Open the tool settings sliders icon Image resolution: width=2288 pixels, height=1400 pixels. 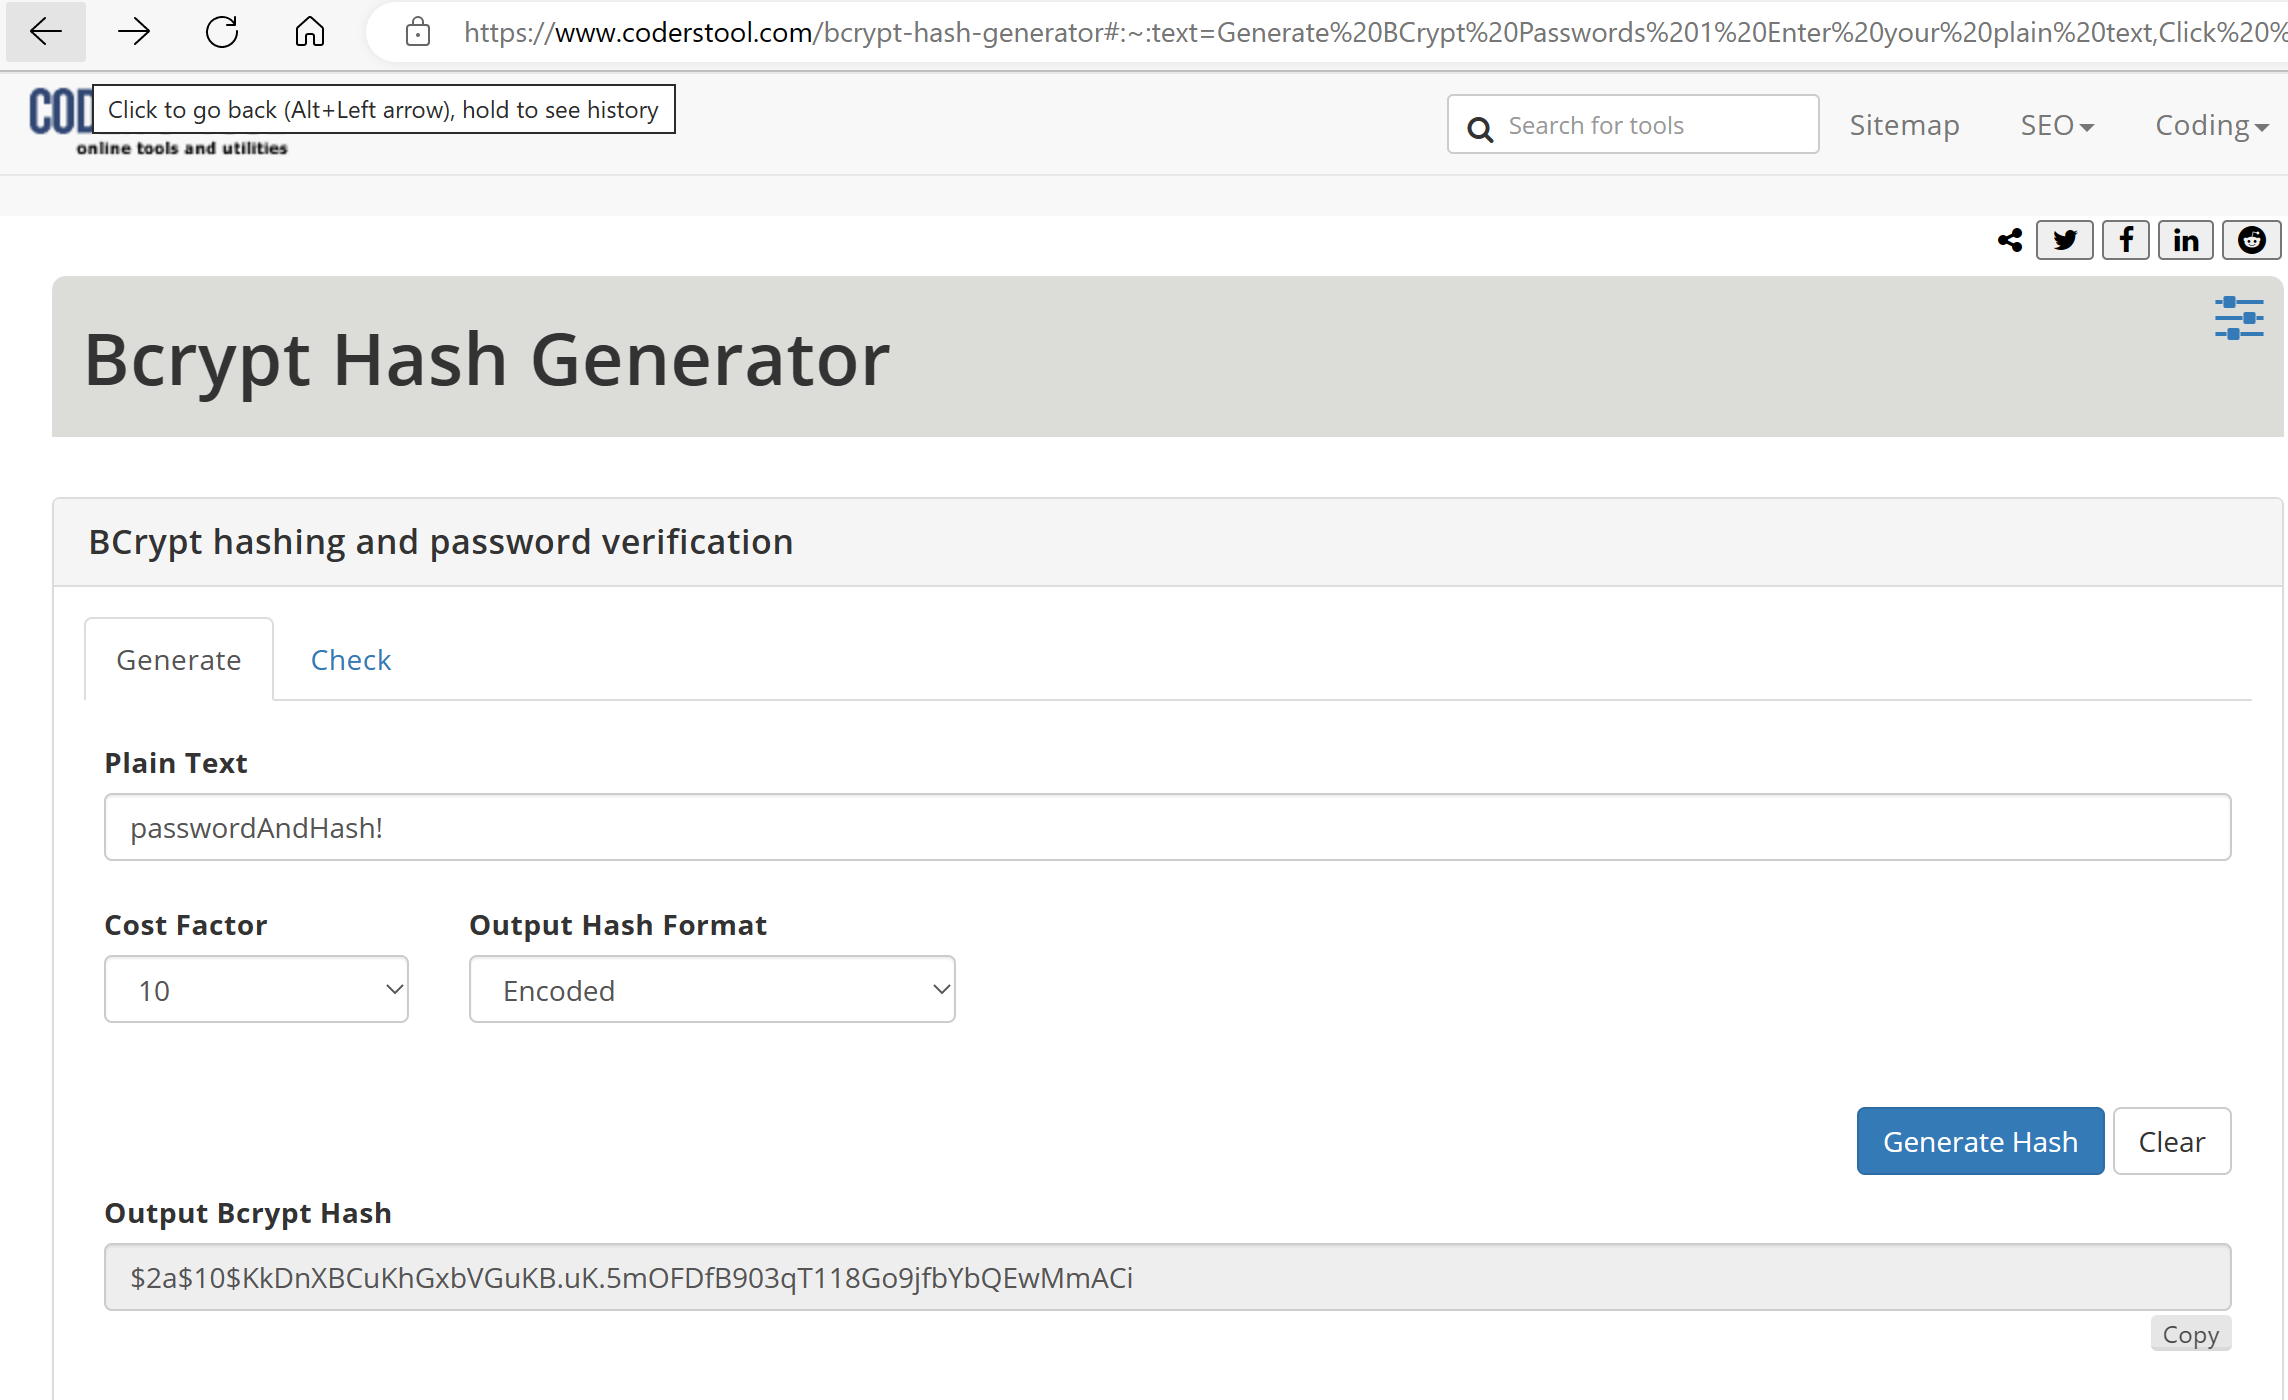point(2239,318)
